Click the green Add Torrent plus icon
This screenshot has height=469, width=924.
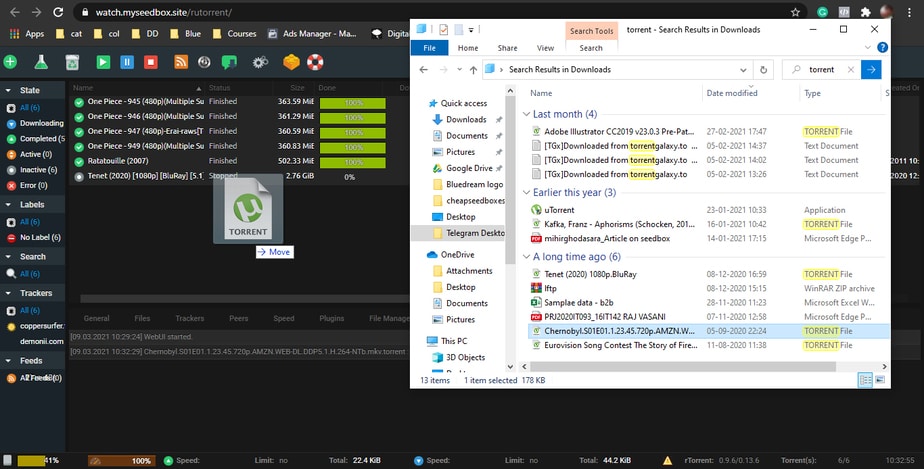tap(11, 62)
